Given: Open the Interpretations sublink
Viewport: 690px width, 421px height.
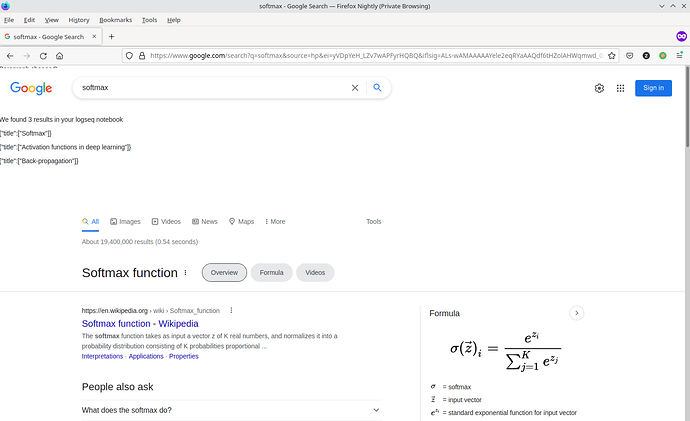Looking at the screenshot, I should coord(102,356).
